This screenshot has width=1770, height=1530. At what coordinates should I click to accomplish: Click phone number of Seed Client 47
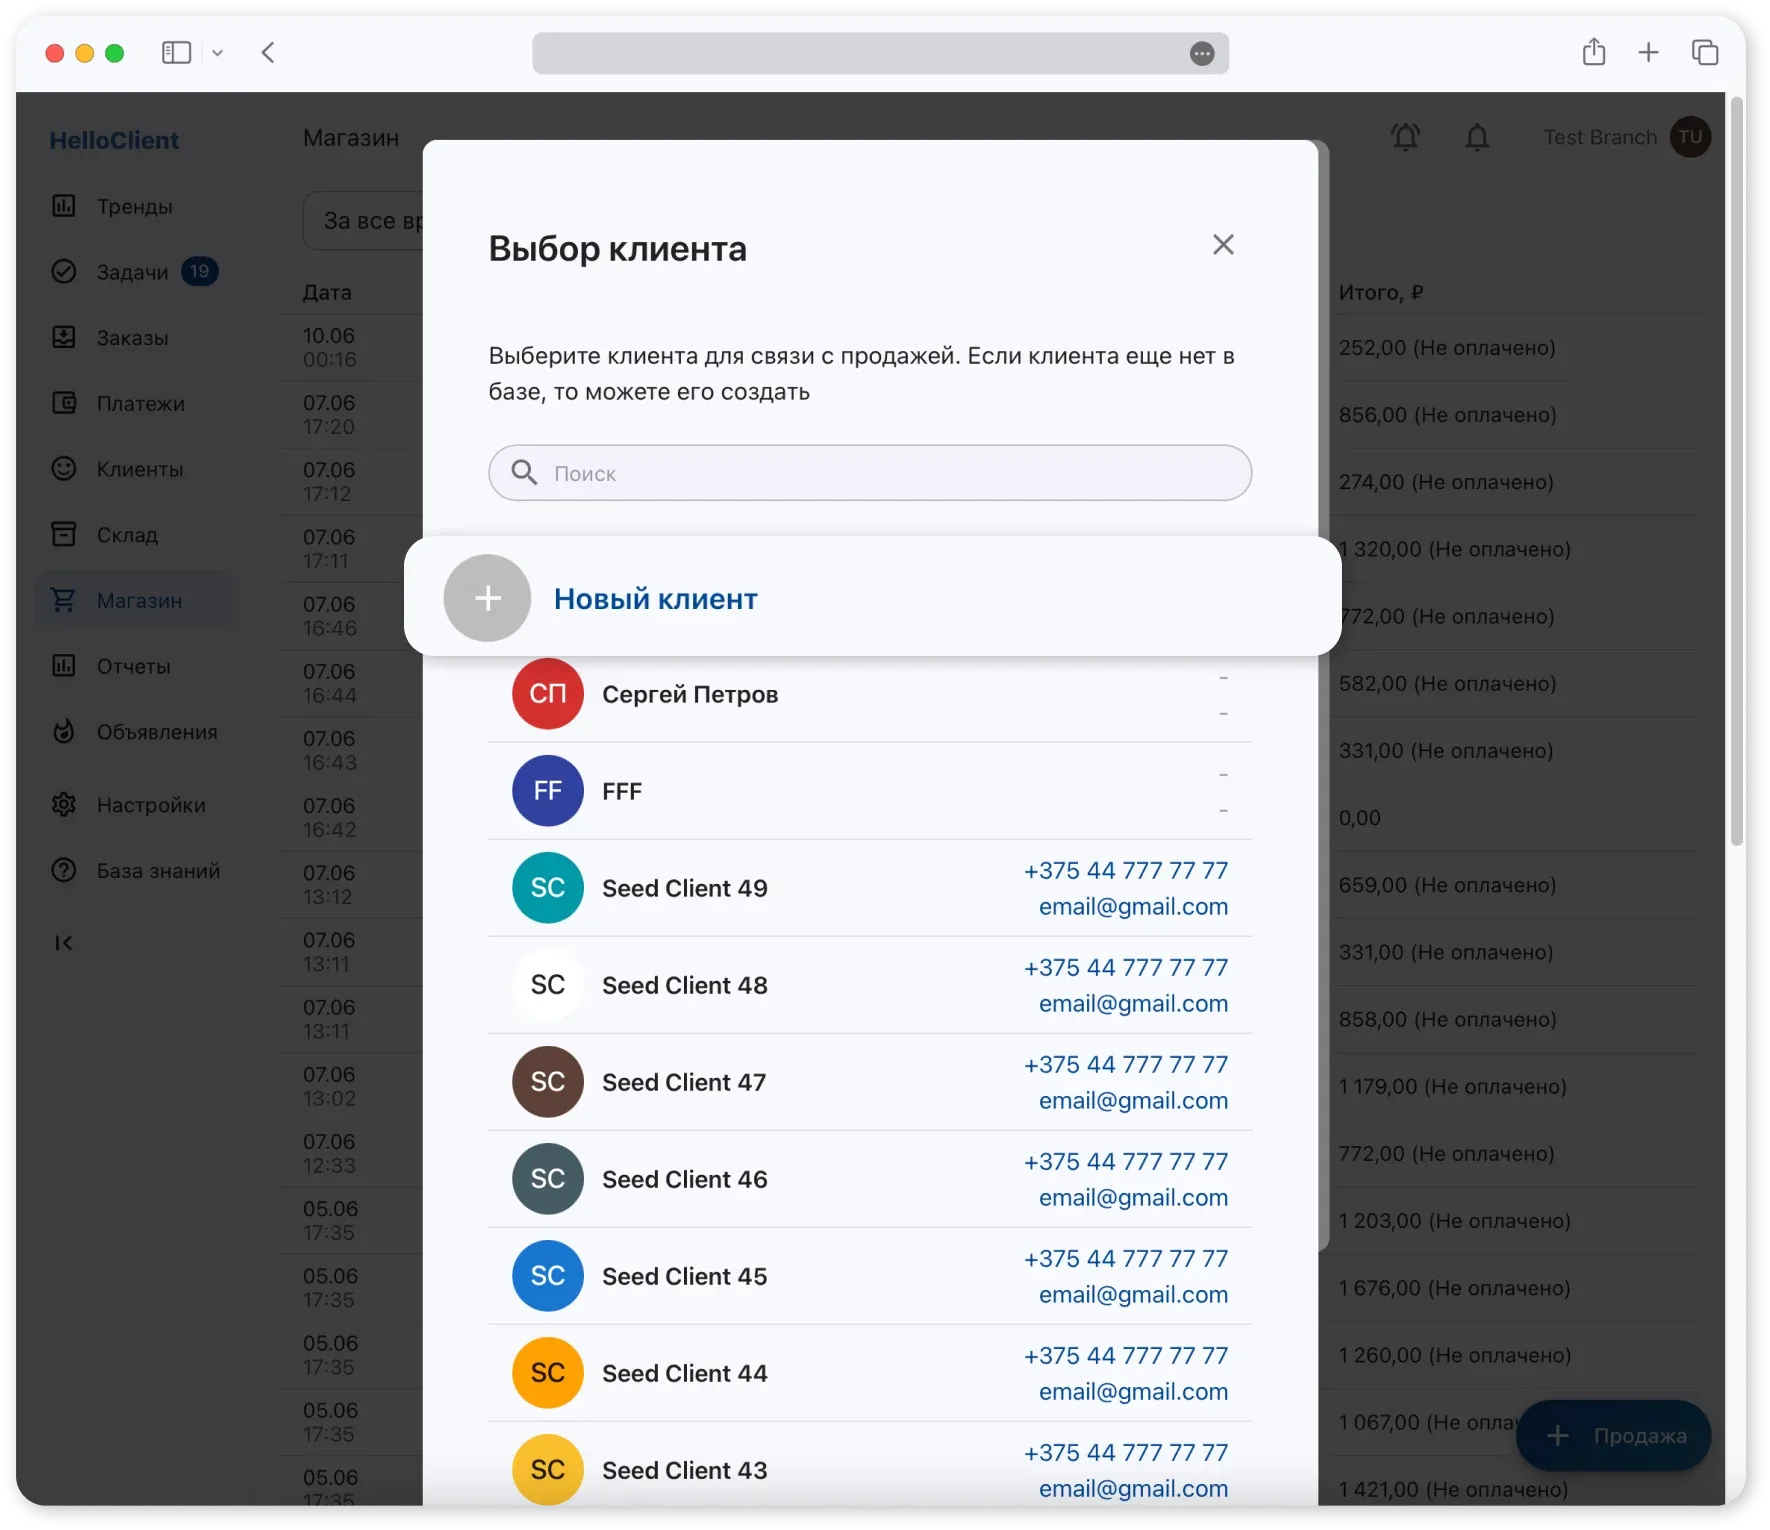pyautogui.click(x=1125, y=1065)
